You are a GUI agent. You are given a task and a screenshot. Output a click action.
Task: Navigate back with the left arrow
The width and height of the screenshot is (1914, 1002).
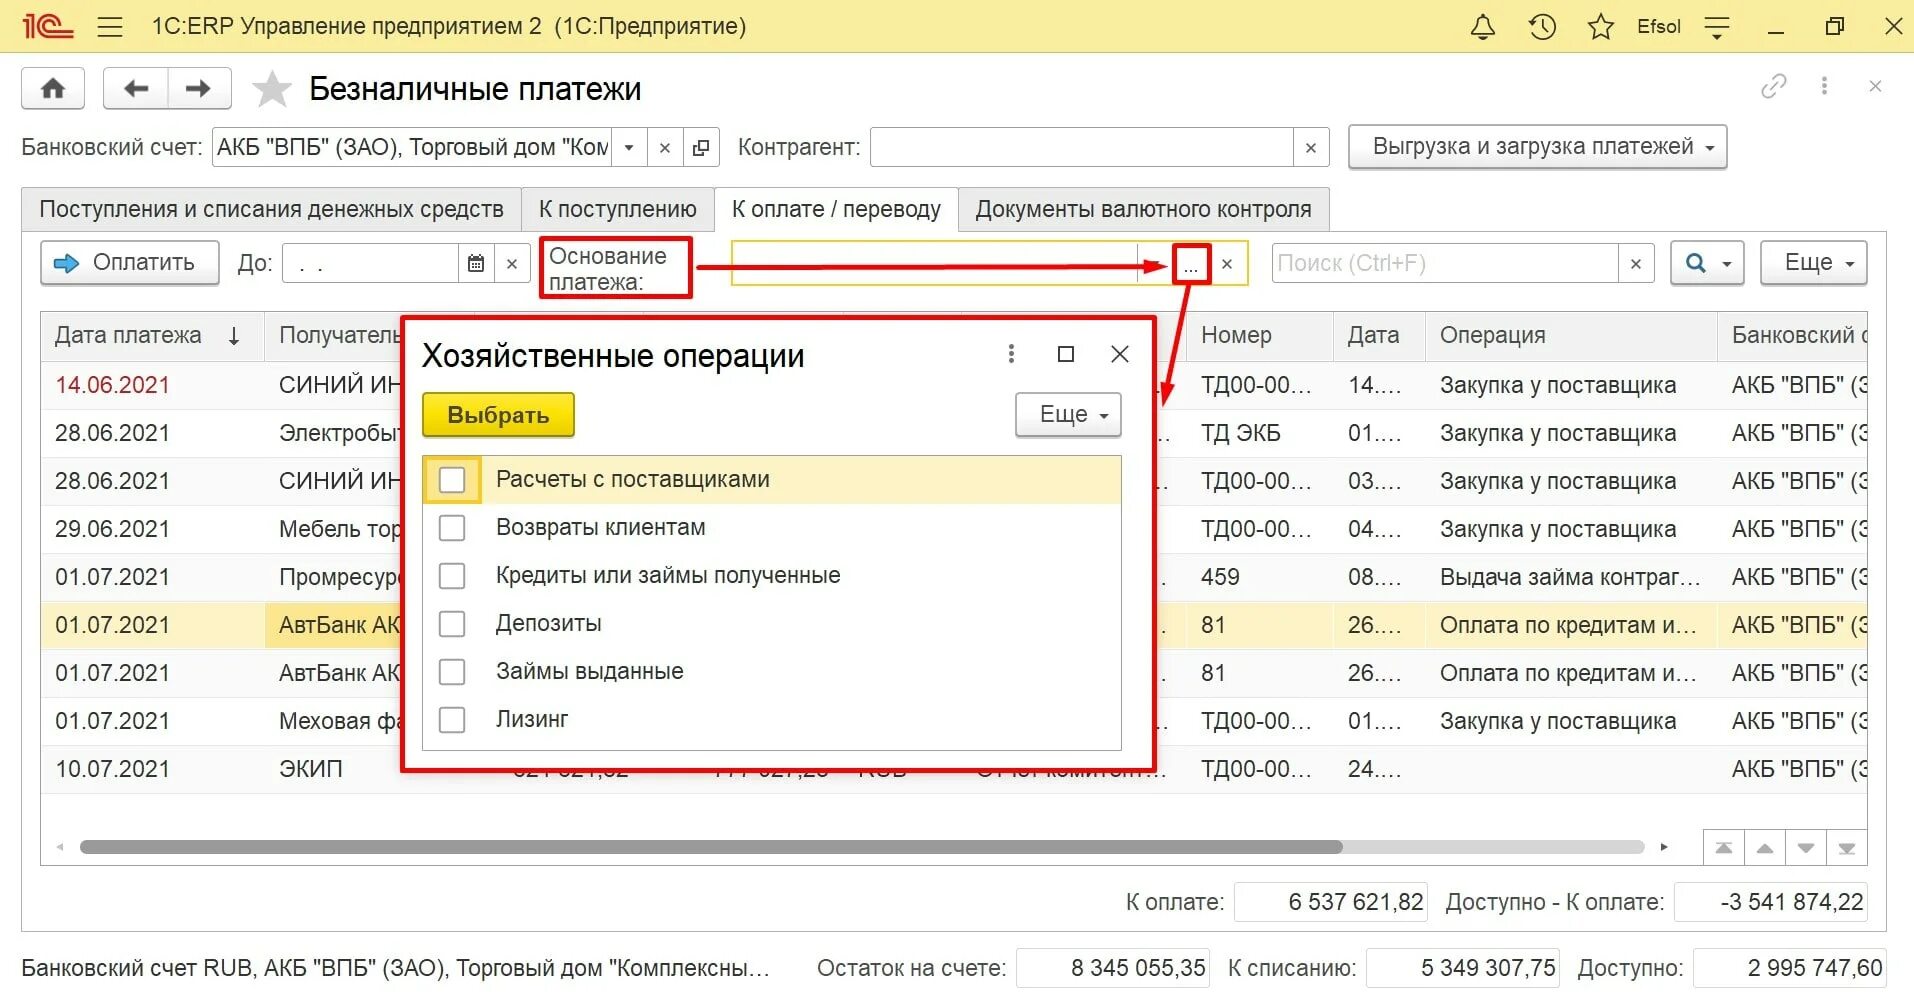click(x=136, y=89)
